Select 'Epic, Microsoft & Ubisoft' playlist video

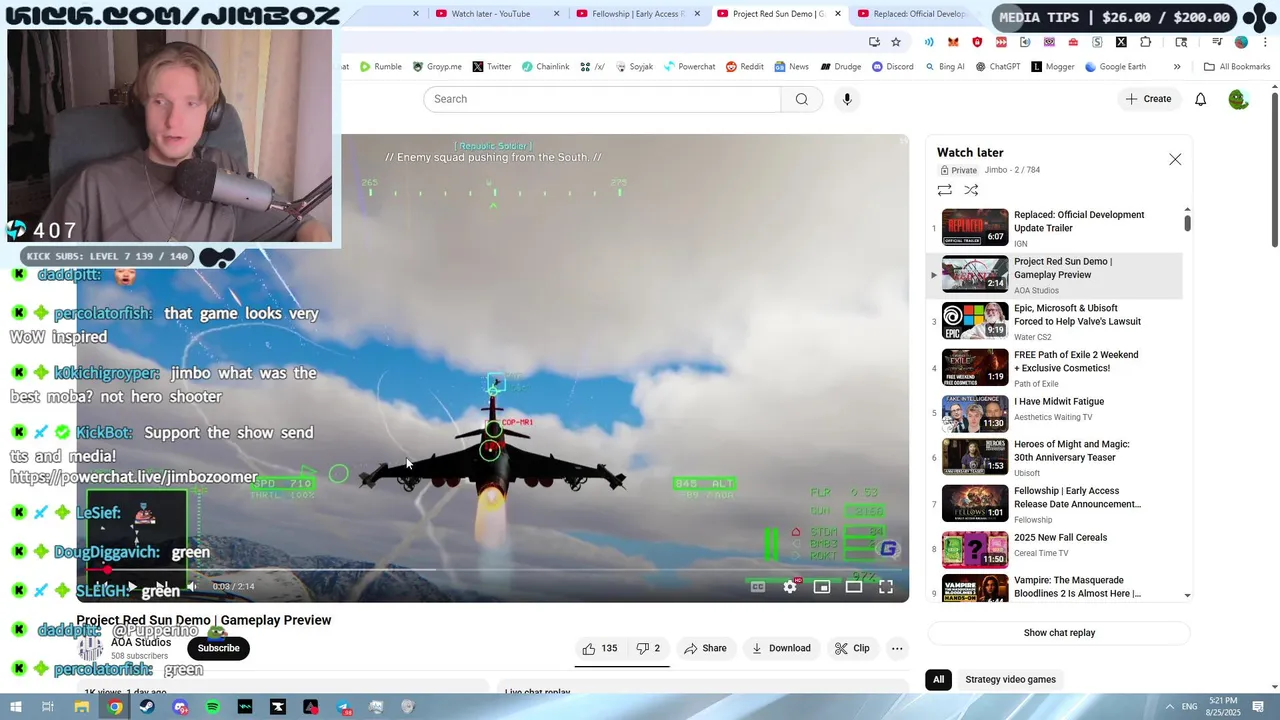click(x=1056, y=321)
